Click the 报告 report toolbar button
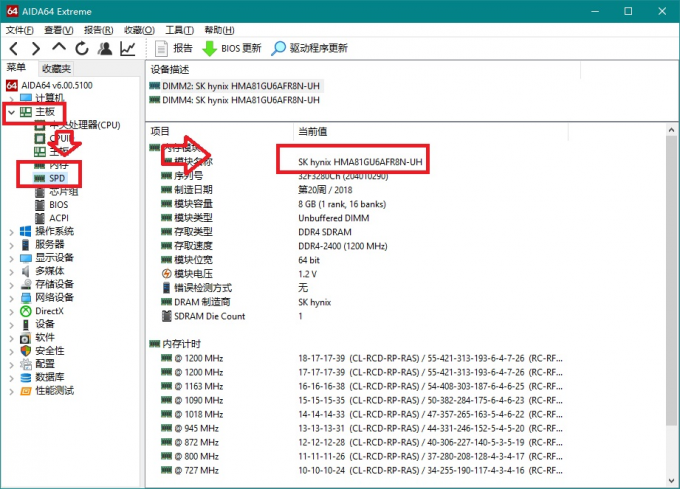The image size is (680, 489). pyautogui.click(x=175, y=48)
